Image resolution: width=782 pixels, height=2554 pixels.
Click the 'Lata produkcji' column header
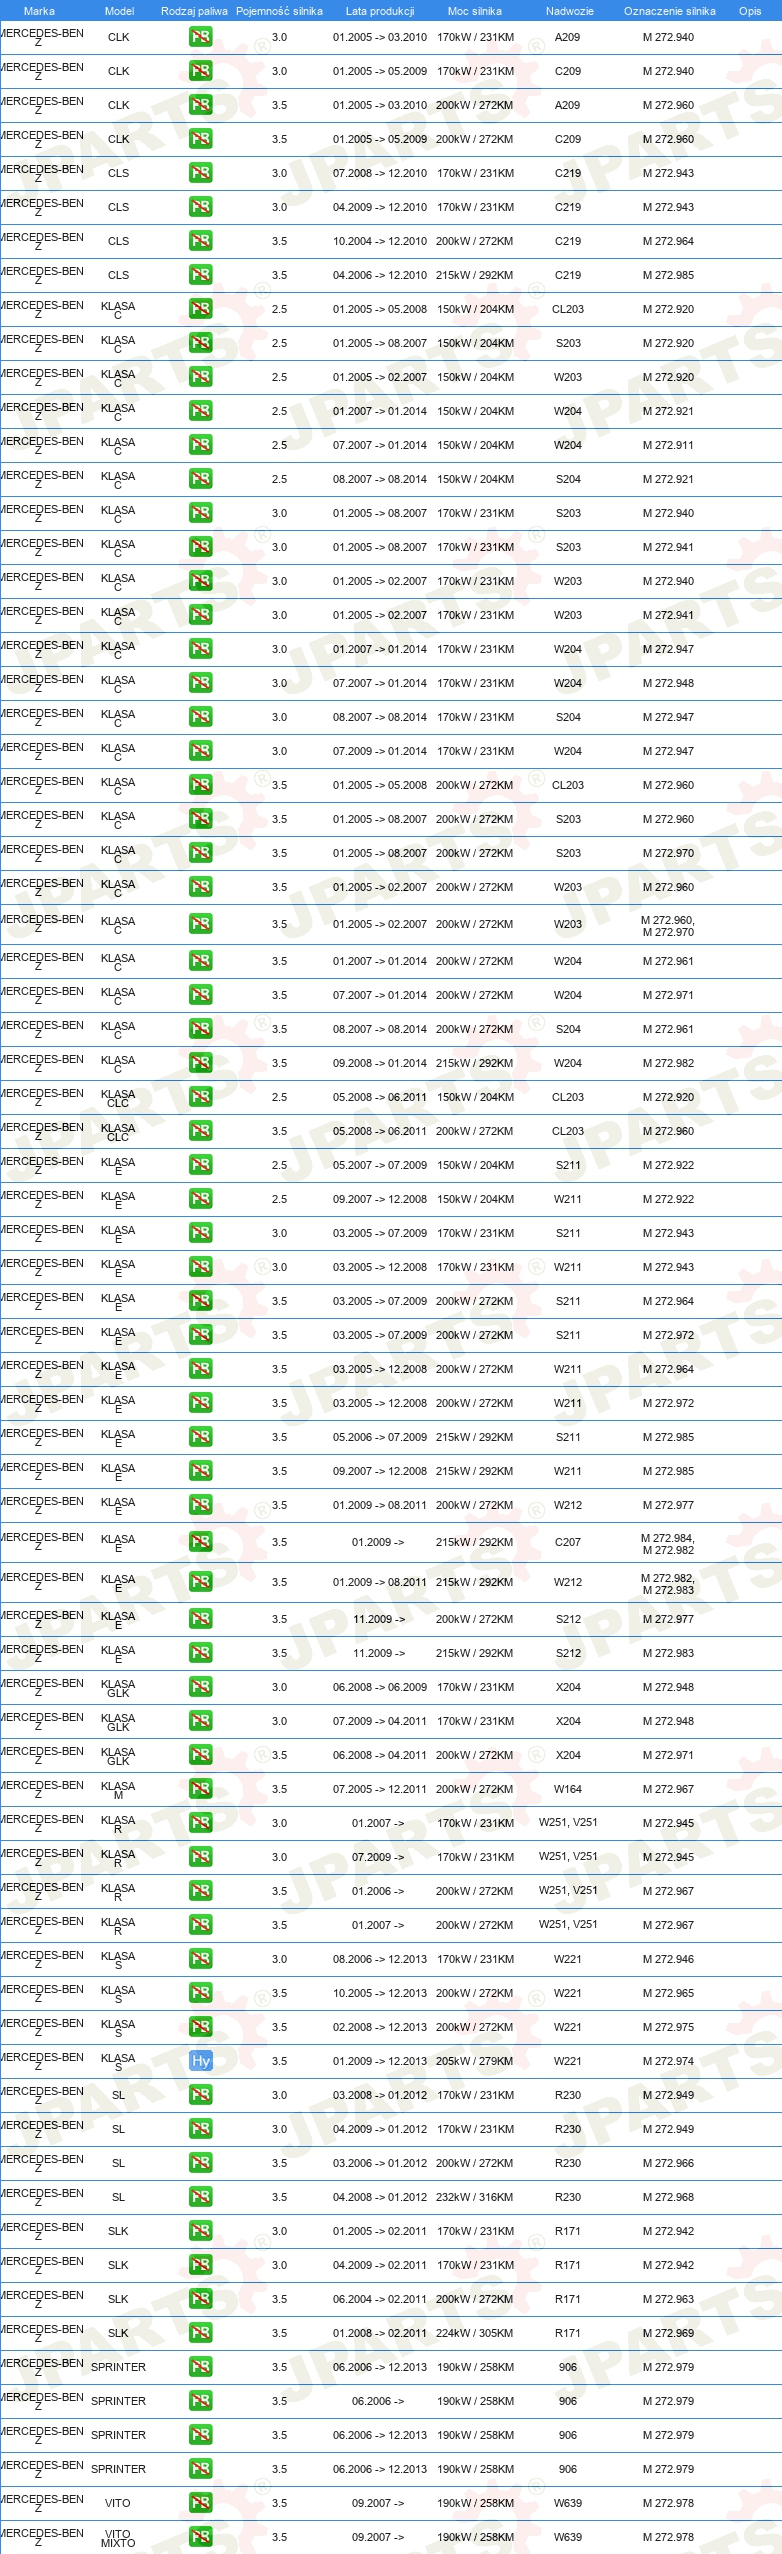(380, 11)
